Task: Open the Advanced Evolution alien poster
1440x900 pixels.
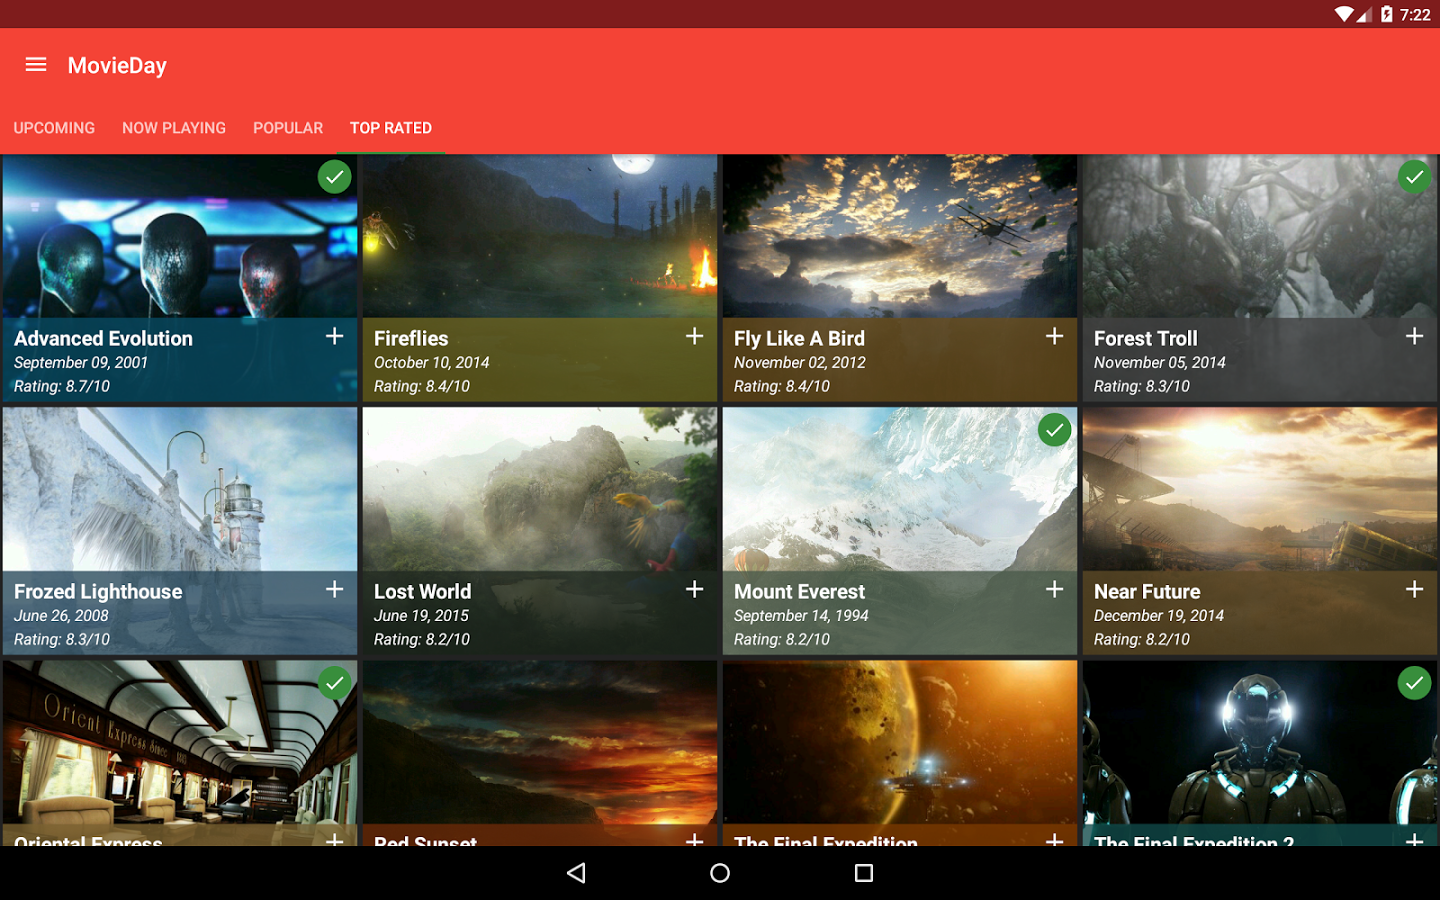Action: click(180, 237)
